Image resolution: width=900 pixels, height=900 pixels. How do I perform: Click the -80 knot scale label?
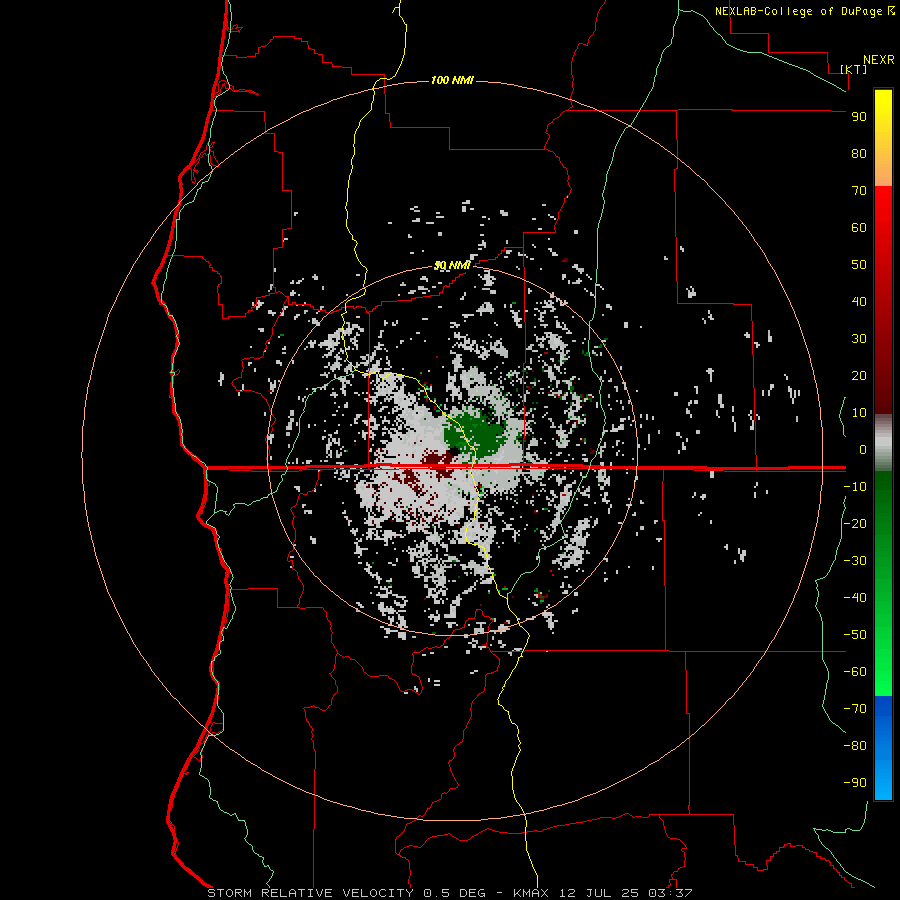855,746
